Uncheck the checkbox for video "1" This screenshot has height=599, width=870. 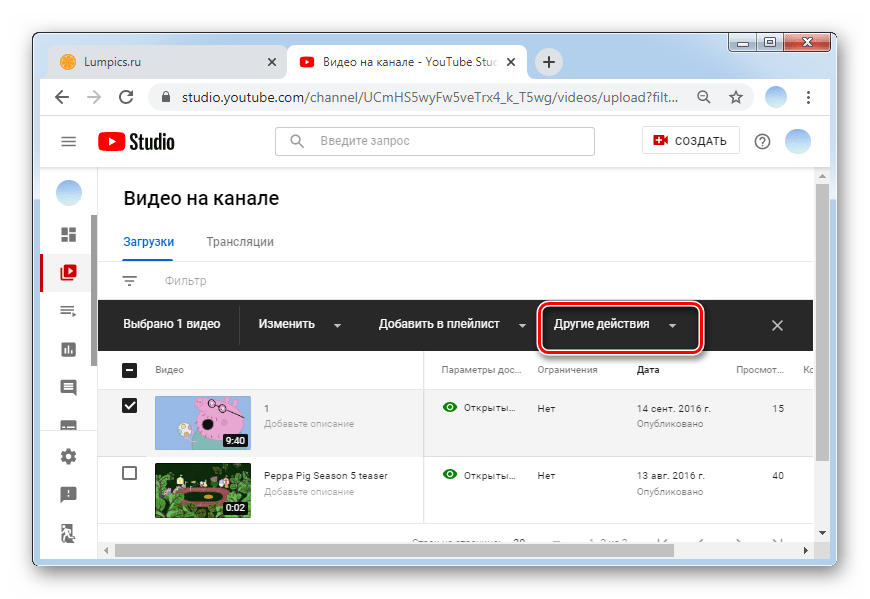(x=130, y=406)
